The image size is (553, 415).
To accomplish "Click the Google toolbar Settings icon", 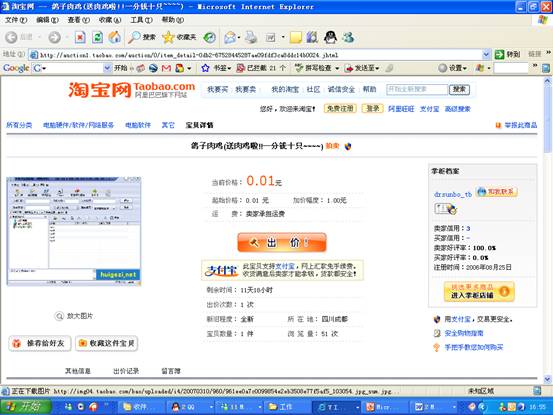I will (442, 68).
